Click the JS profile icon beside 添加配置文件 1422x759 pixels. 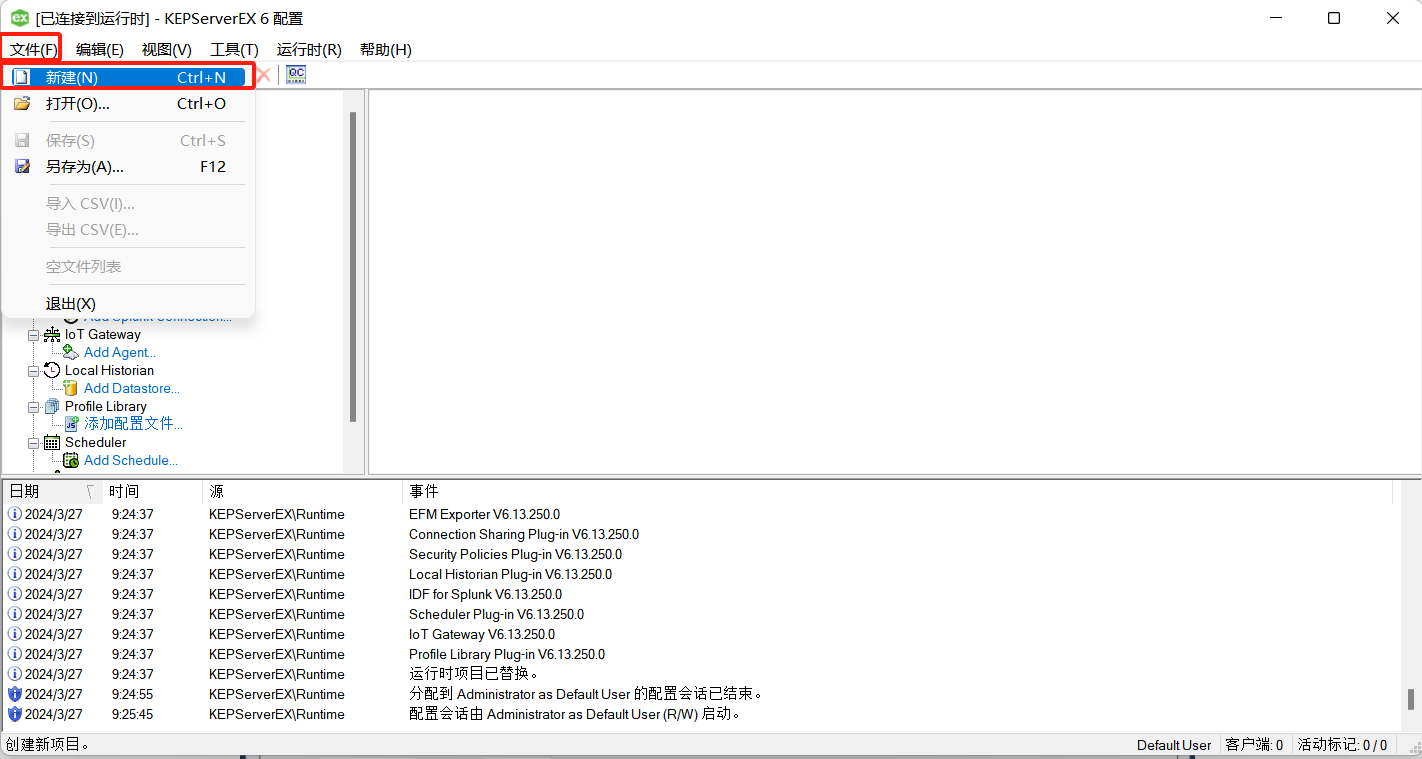[71, 425]
